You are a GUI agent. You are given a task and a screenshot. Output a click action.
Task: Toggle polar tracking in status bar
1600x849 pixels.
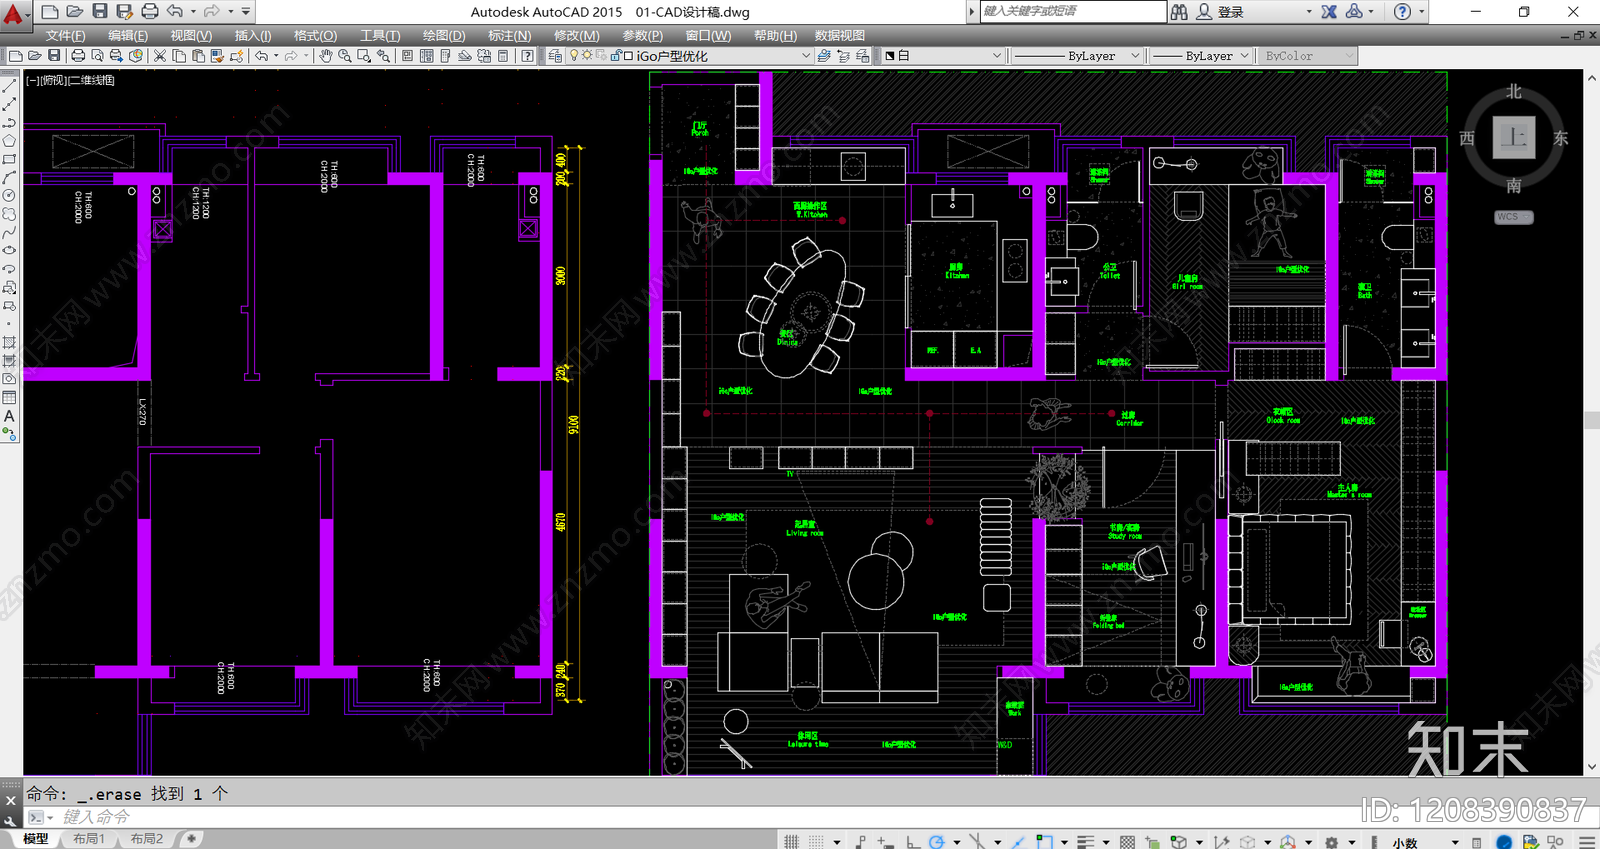(x=936, y=842)
